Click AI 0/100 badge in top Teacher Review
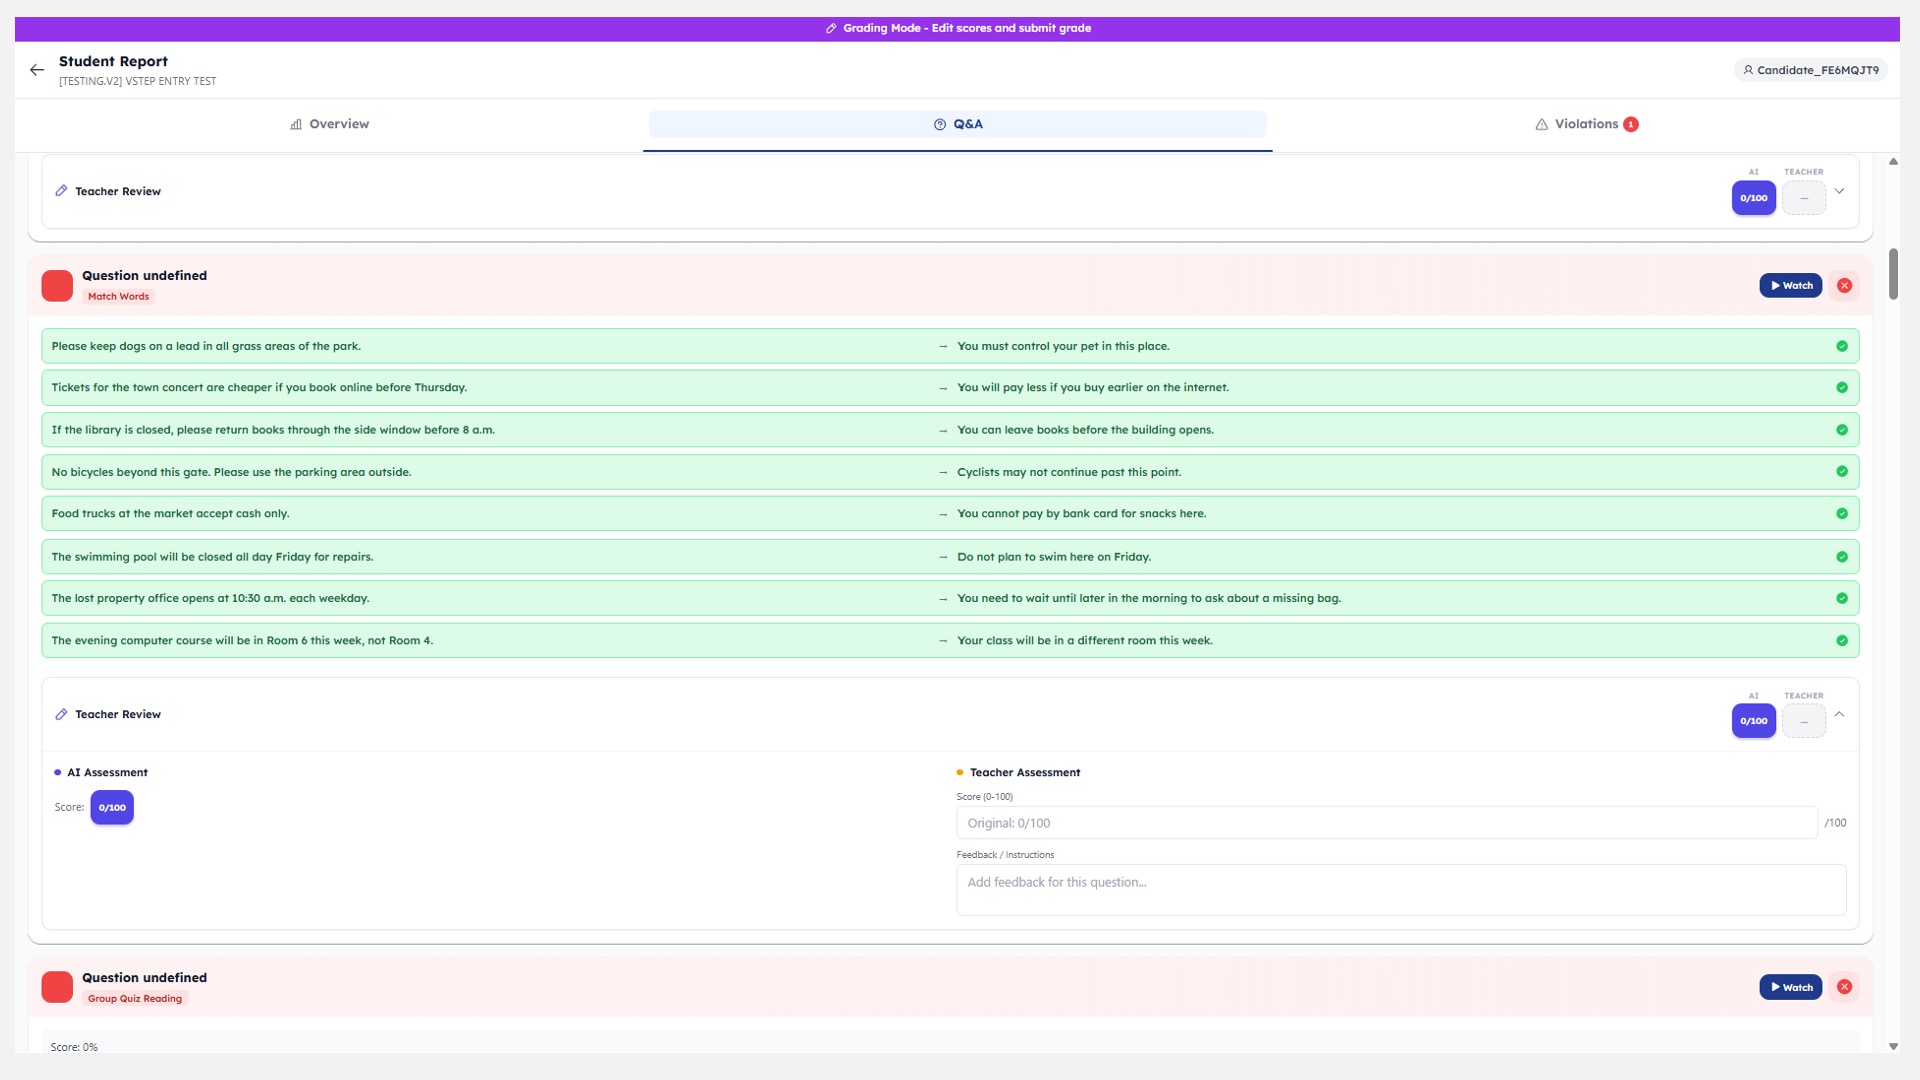 (x=1753, y=198)
